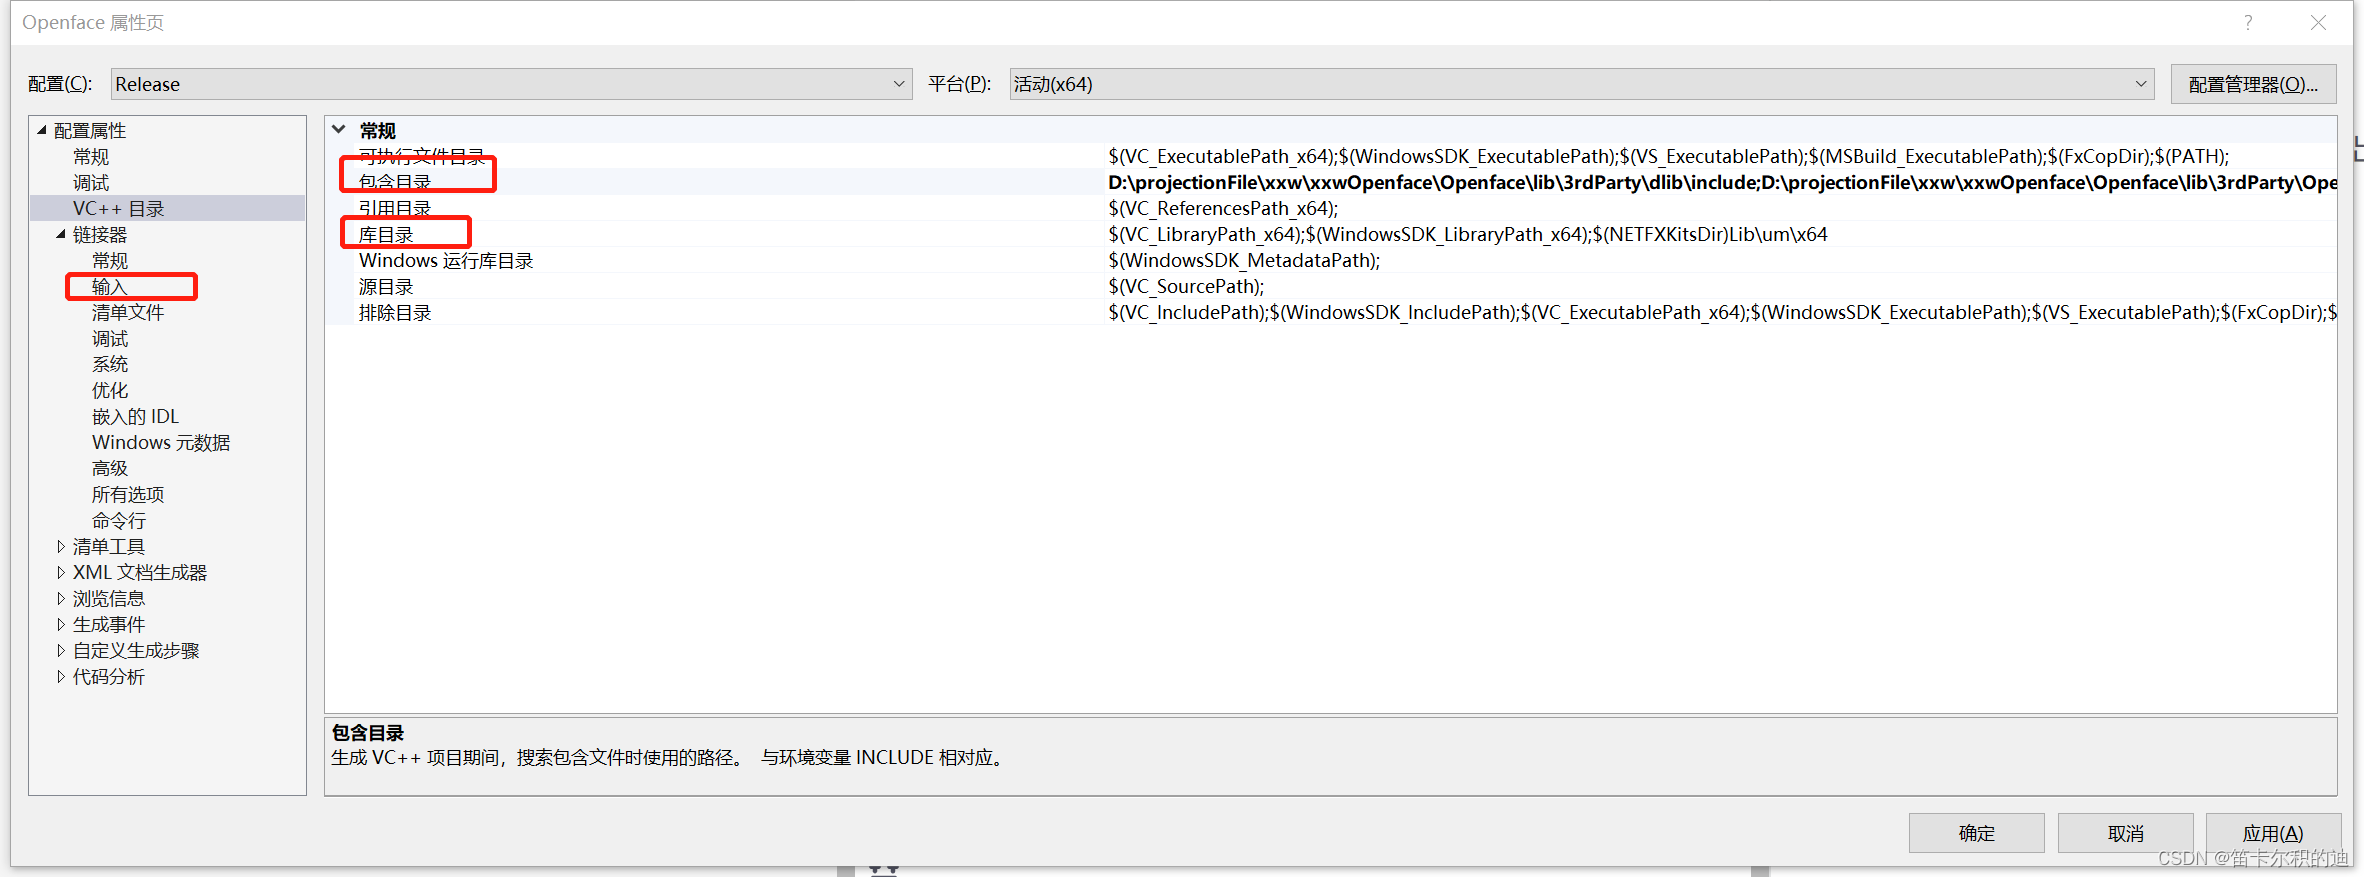Expand the 代码分析 tree node

point(61,676)
